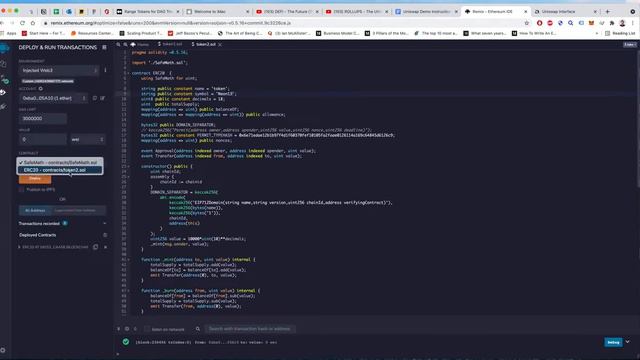Bookmark page with star icon
The height and width of the screenshot is (360, 640).
point(527,23)
